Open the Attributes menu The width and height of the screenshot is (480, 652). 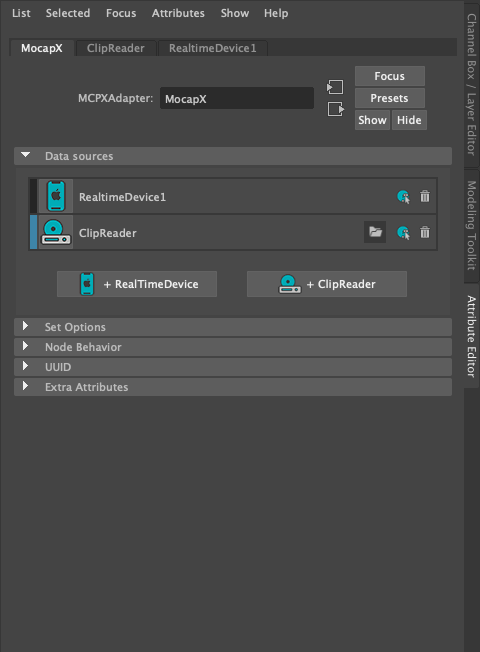[178, 13]
